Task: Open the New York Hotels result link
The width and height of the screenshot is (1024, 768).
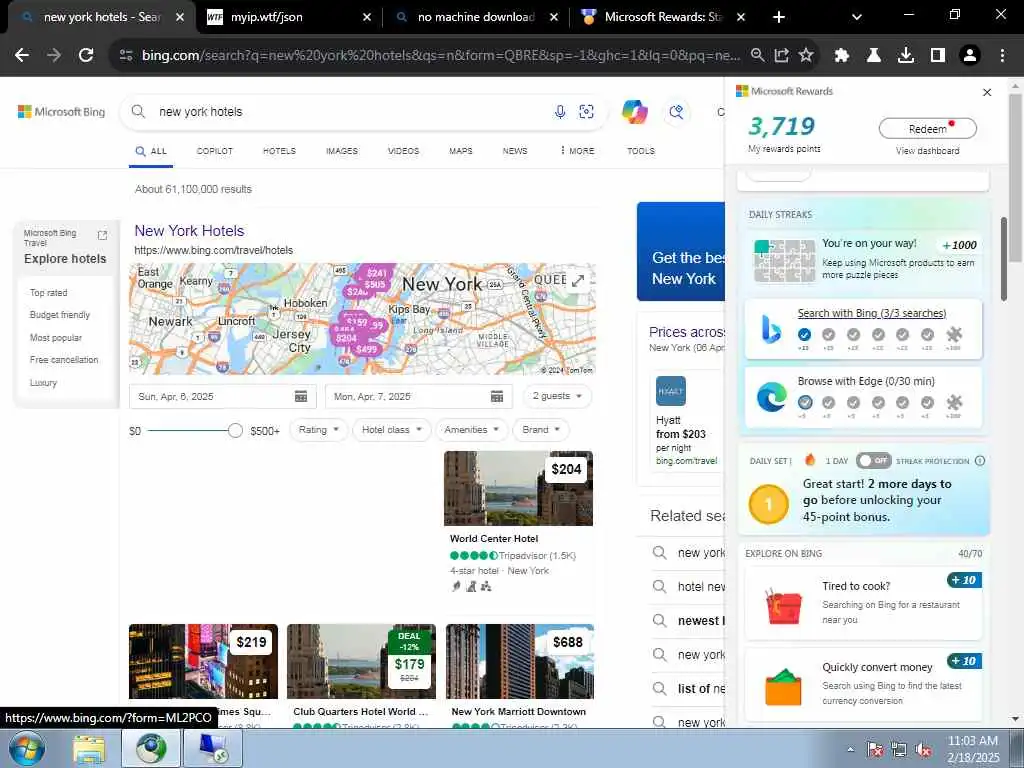Action: coord(189,231)
